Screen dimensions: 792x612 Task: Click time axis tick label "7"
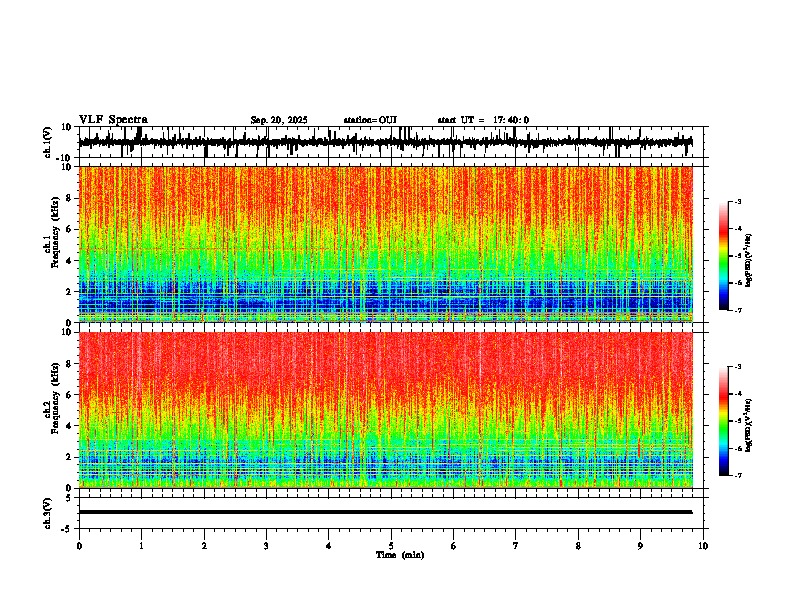[516, 546]
